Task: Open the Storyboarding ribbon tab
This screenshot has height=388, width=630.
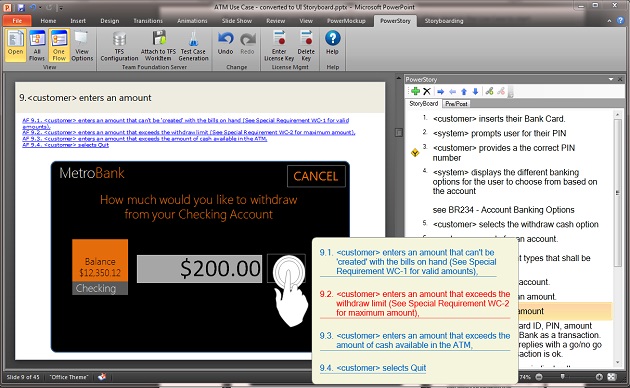Action: [x=444, y=21]
